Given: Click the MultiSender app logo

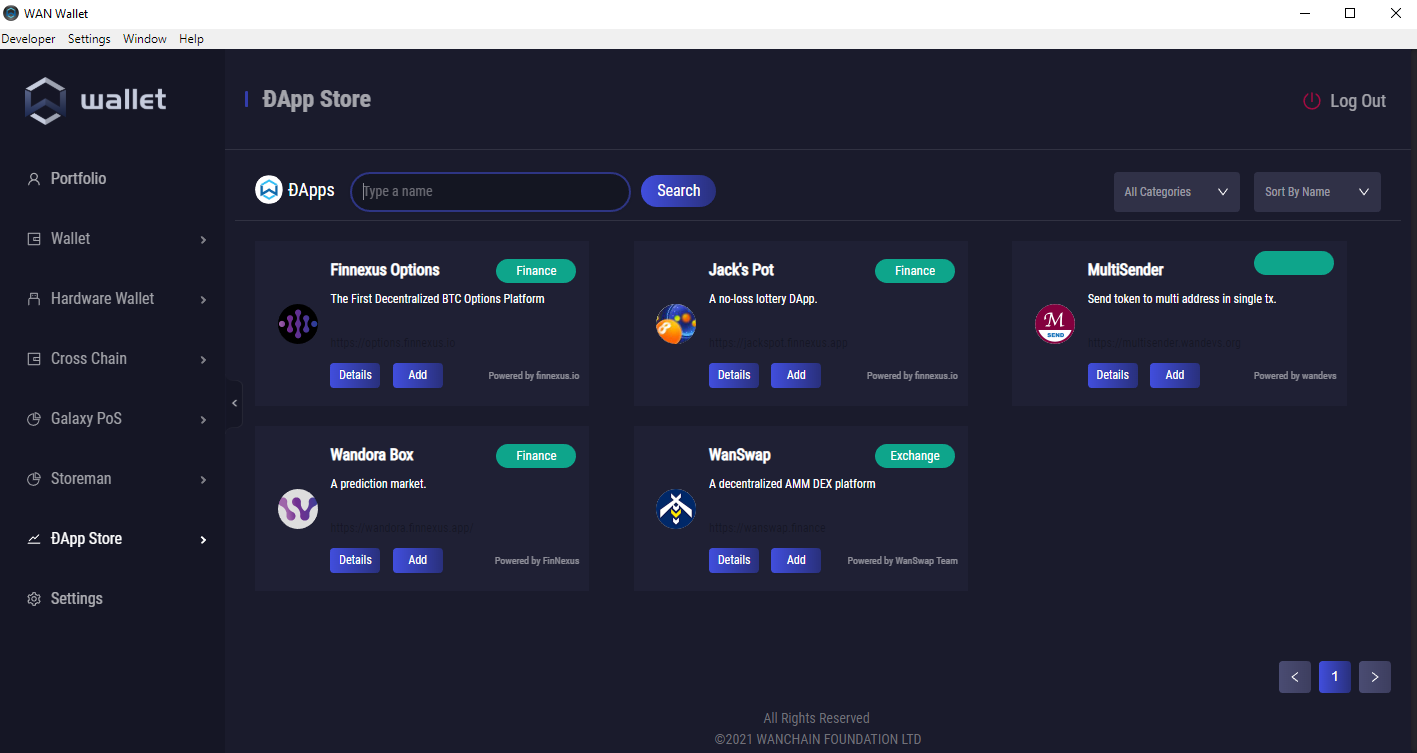Looking at the screenshot, I should [1055, 324].
